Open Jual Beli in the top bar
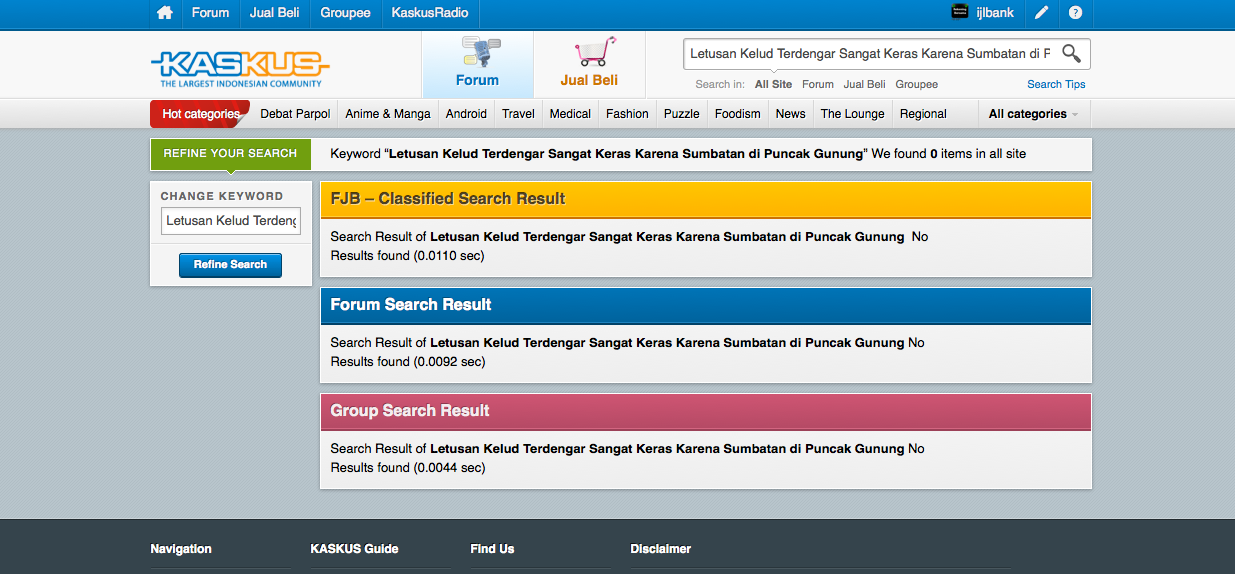 pos(275,13)
